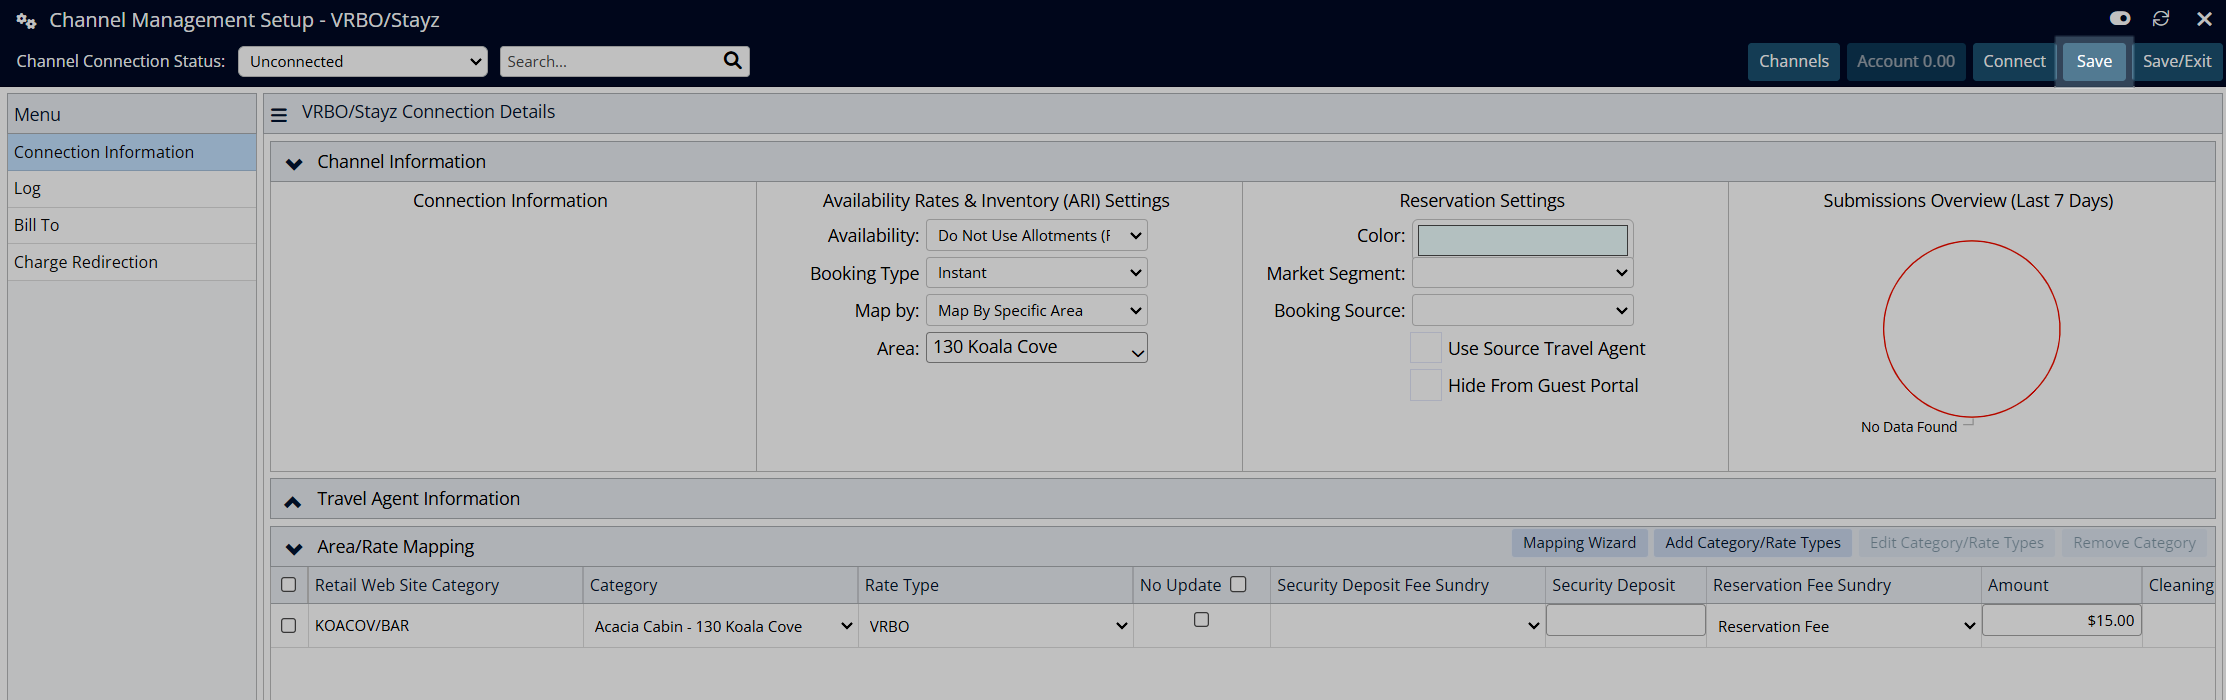This screenshot has width=2226, height=700.
Task: Open the Category dropdown showing Acacia Cabin
Action: 721,626
